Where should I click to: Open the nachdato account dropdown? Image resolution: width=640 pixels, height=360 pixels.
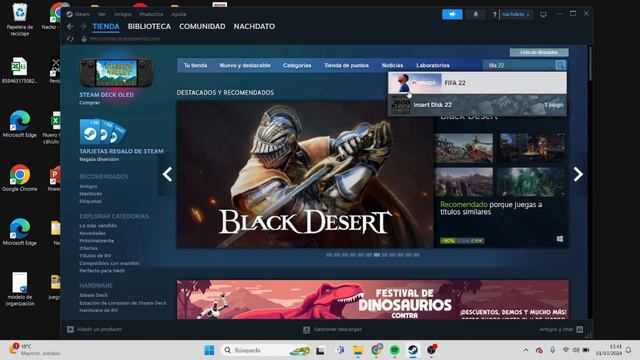tap(516, 14)
